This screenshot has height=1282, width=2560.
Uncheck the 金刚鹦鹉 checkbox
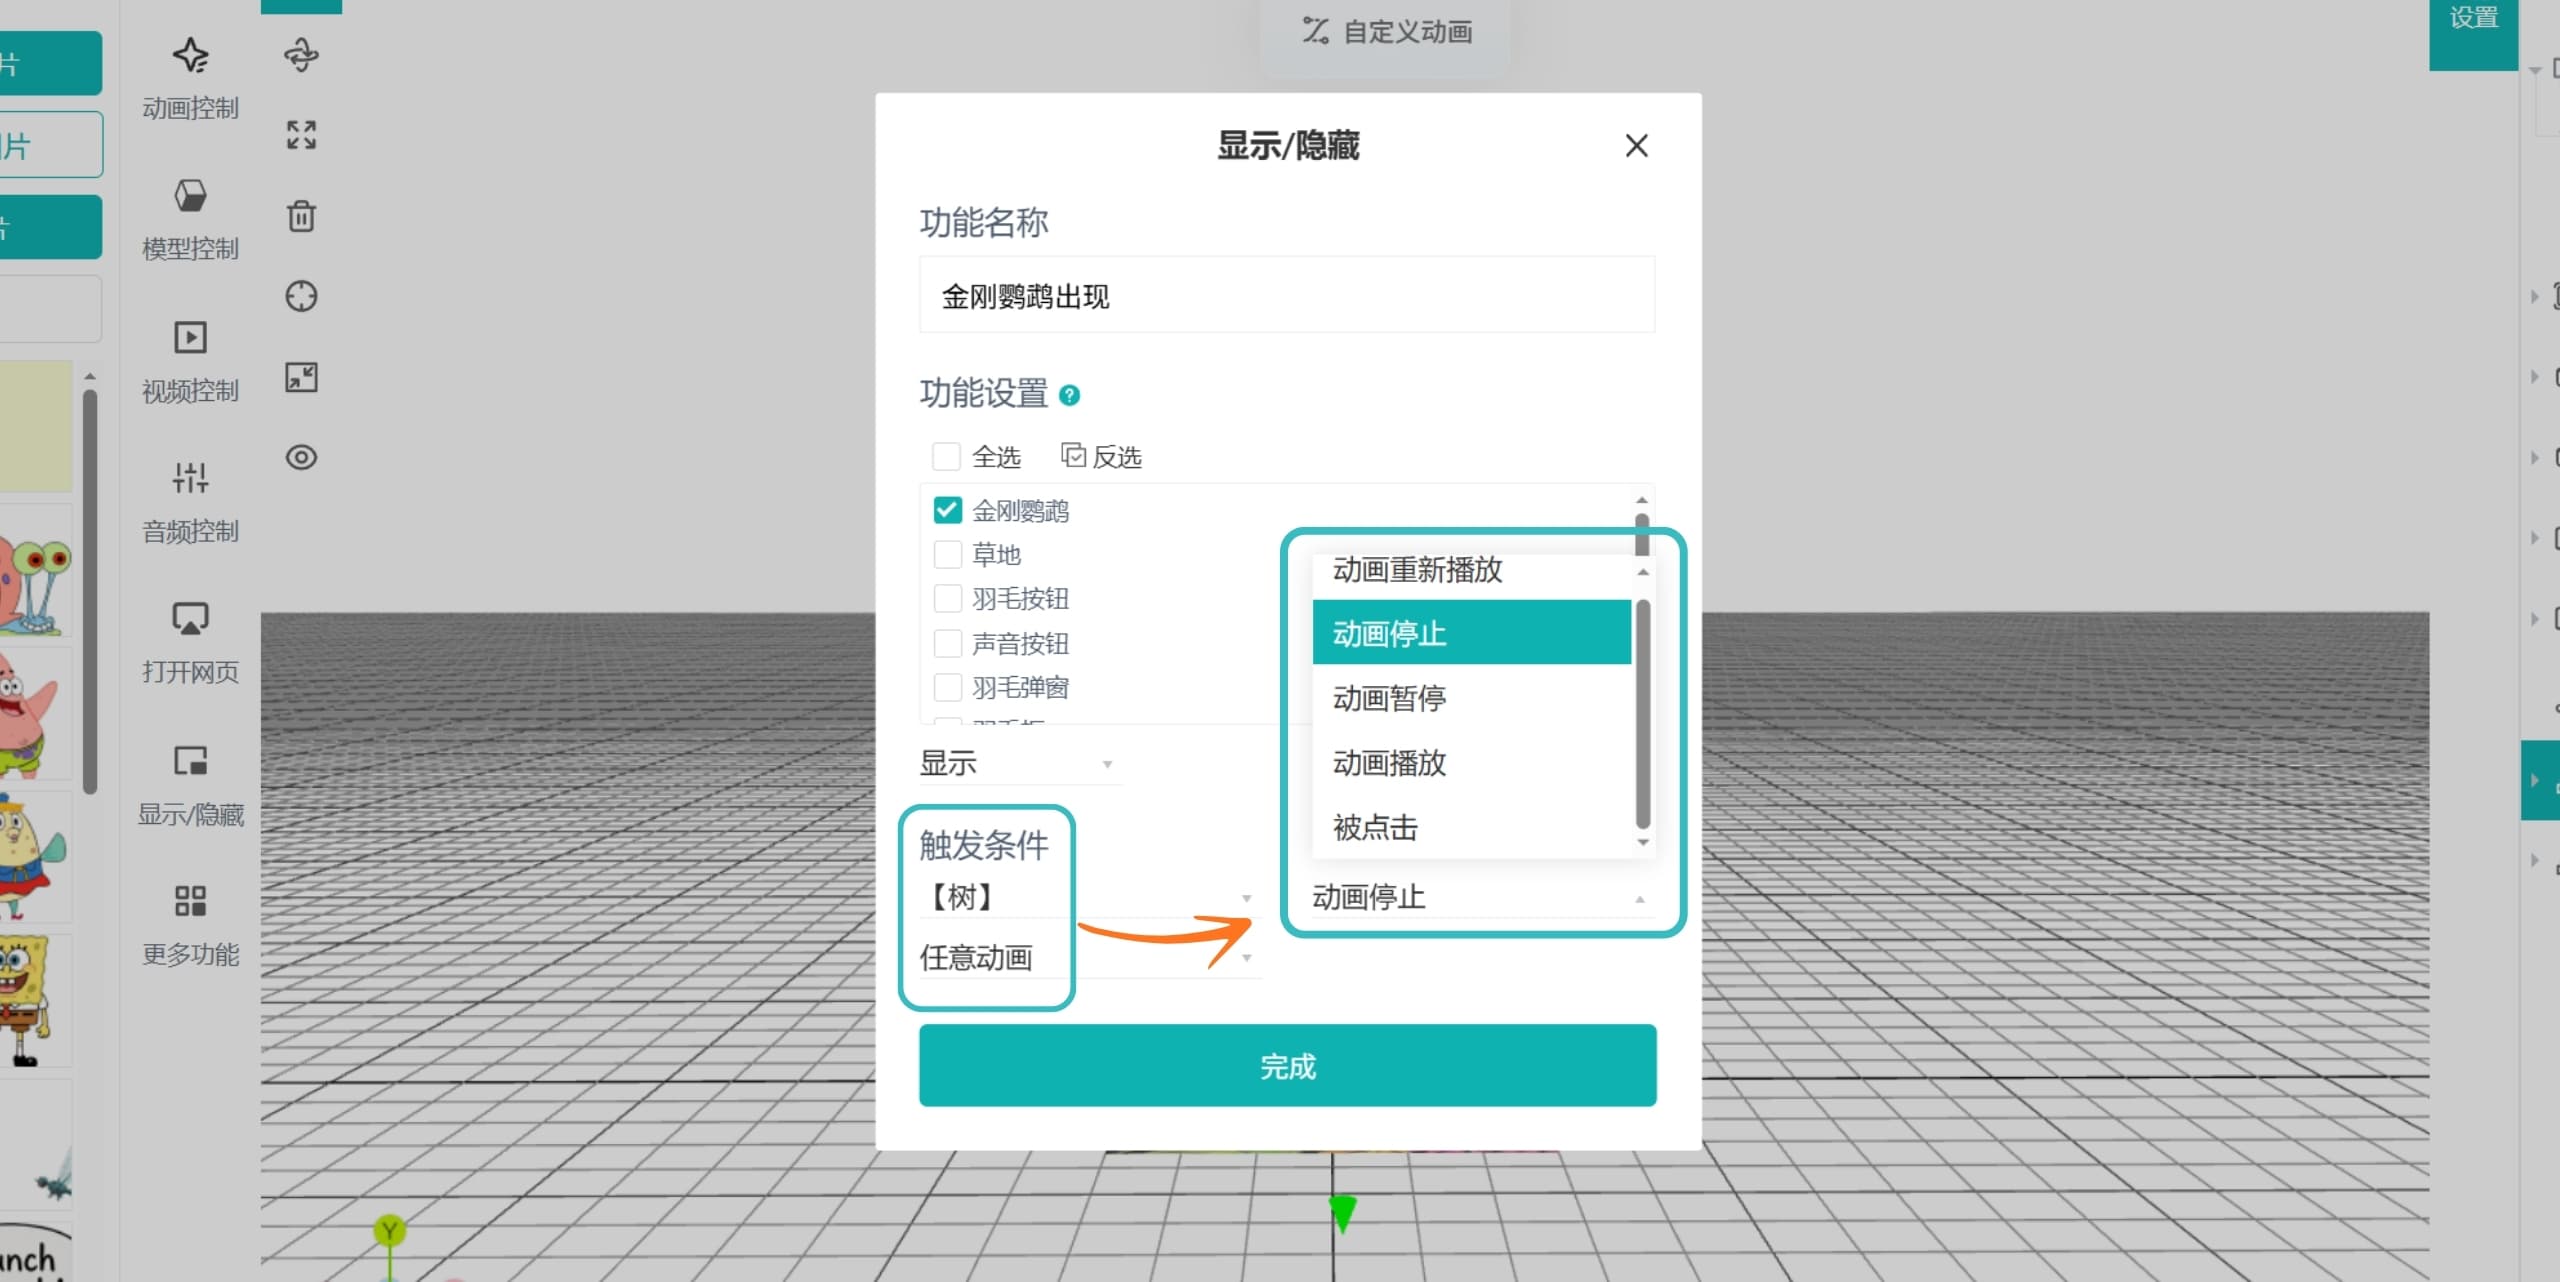click(946, 511)
